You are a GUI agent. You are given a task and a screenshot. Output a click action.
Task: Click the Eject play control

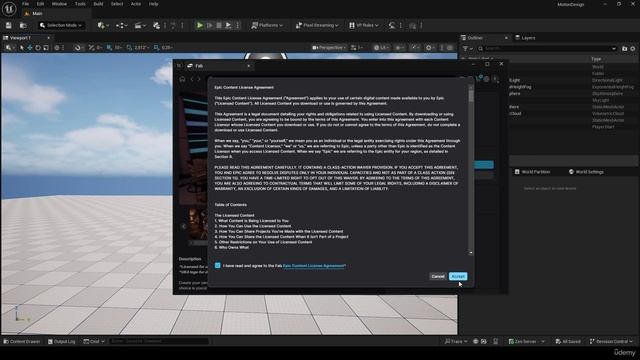pyautogui.click(x=229, y=25)
